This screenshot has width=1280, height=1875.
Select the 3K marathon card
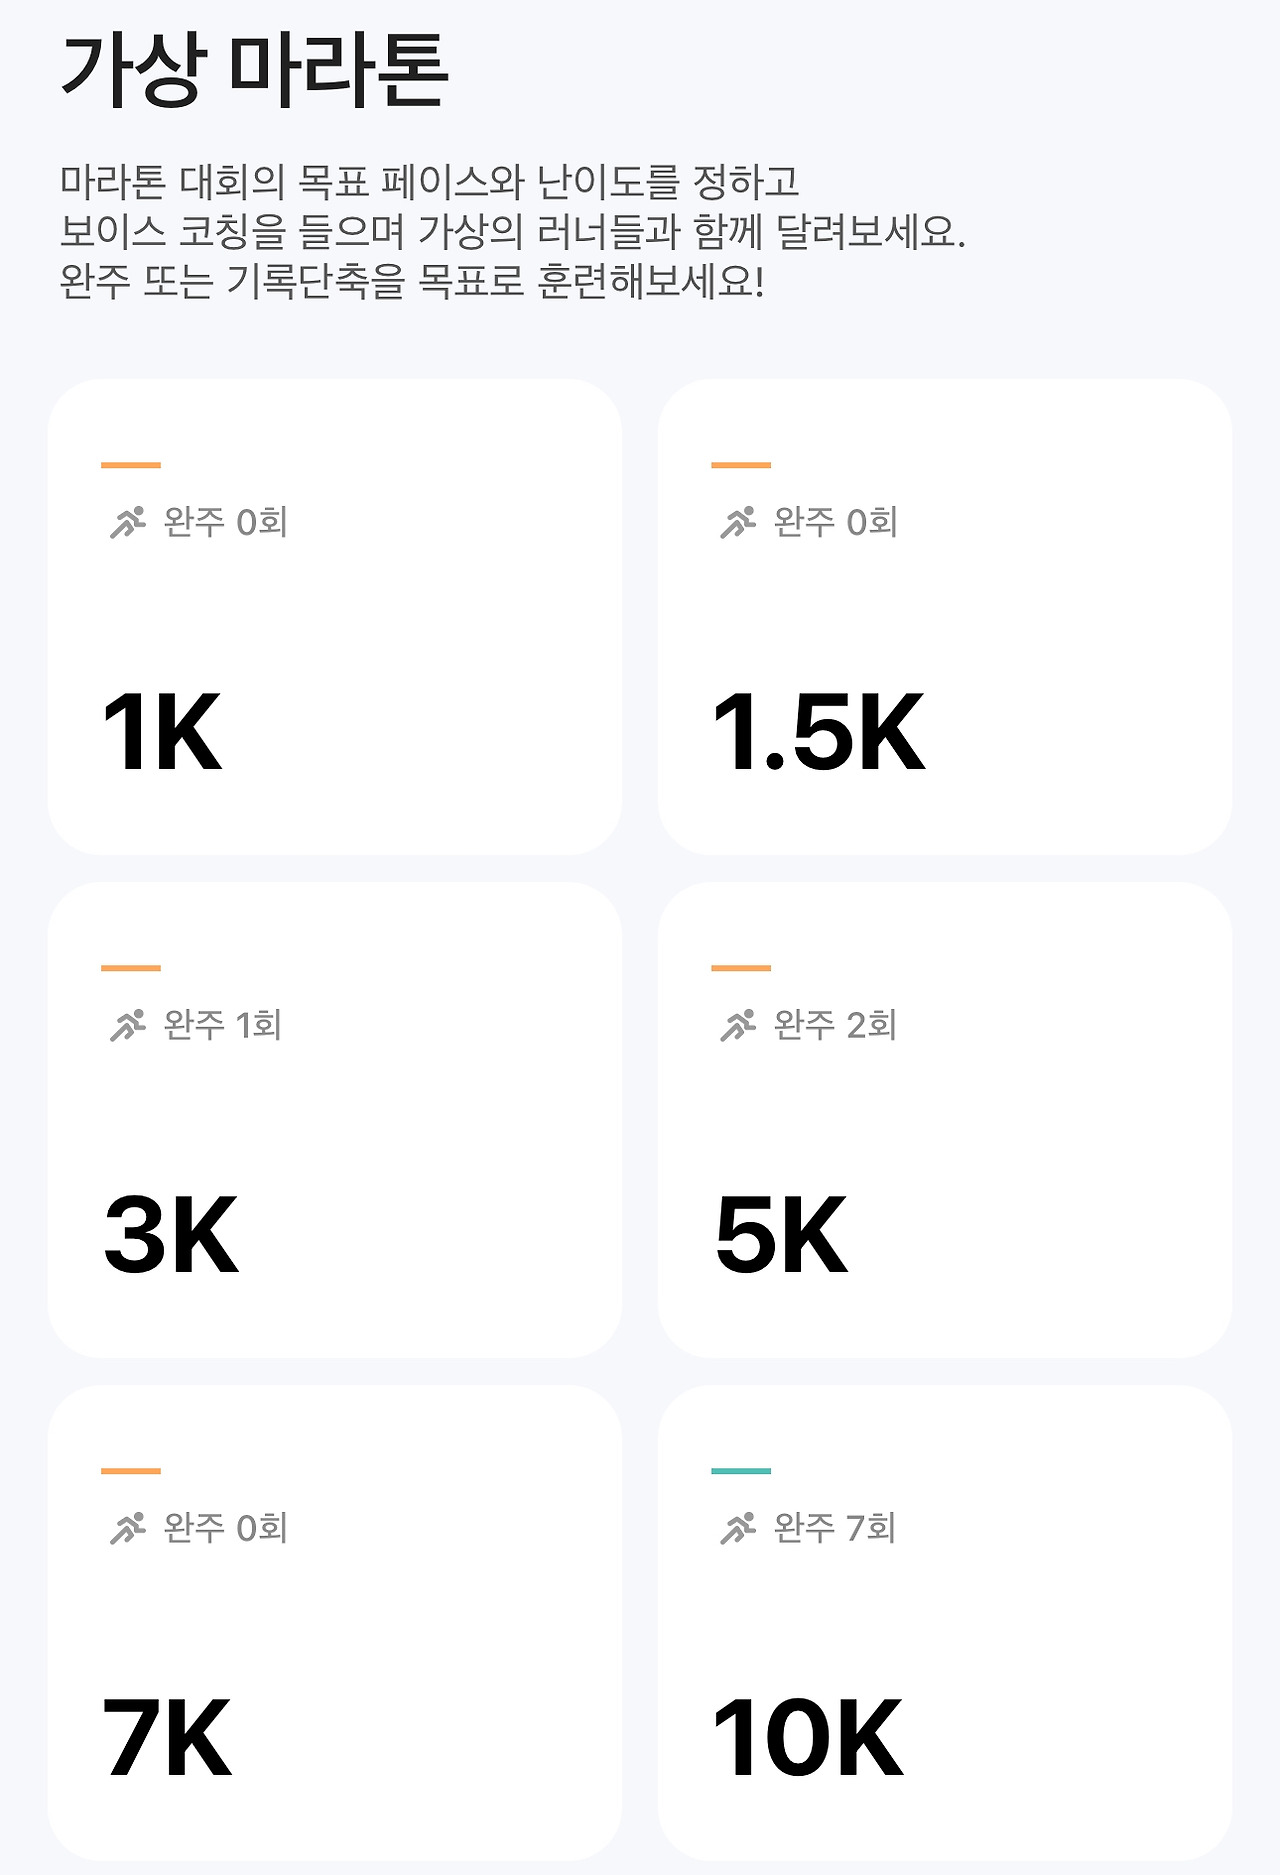coord(334,1119)
